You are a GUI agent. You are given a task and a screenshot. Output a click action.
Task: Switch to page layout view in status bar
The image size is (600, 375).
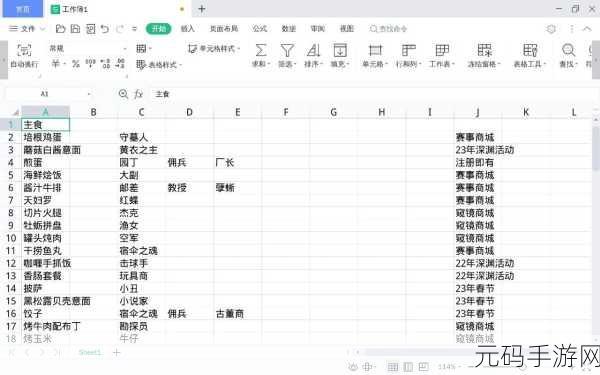pos(408,367)
